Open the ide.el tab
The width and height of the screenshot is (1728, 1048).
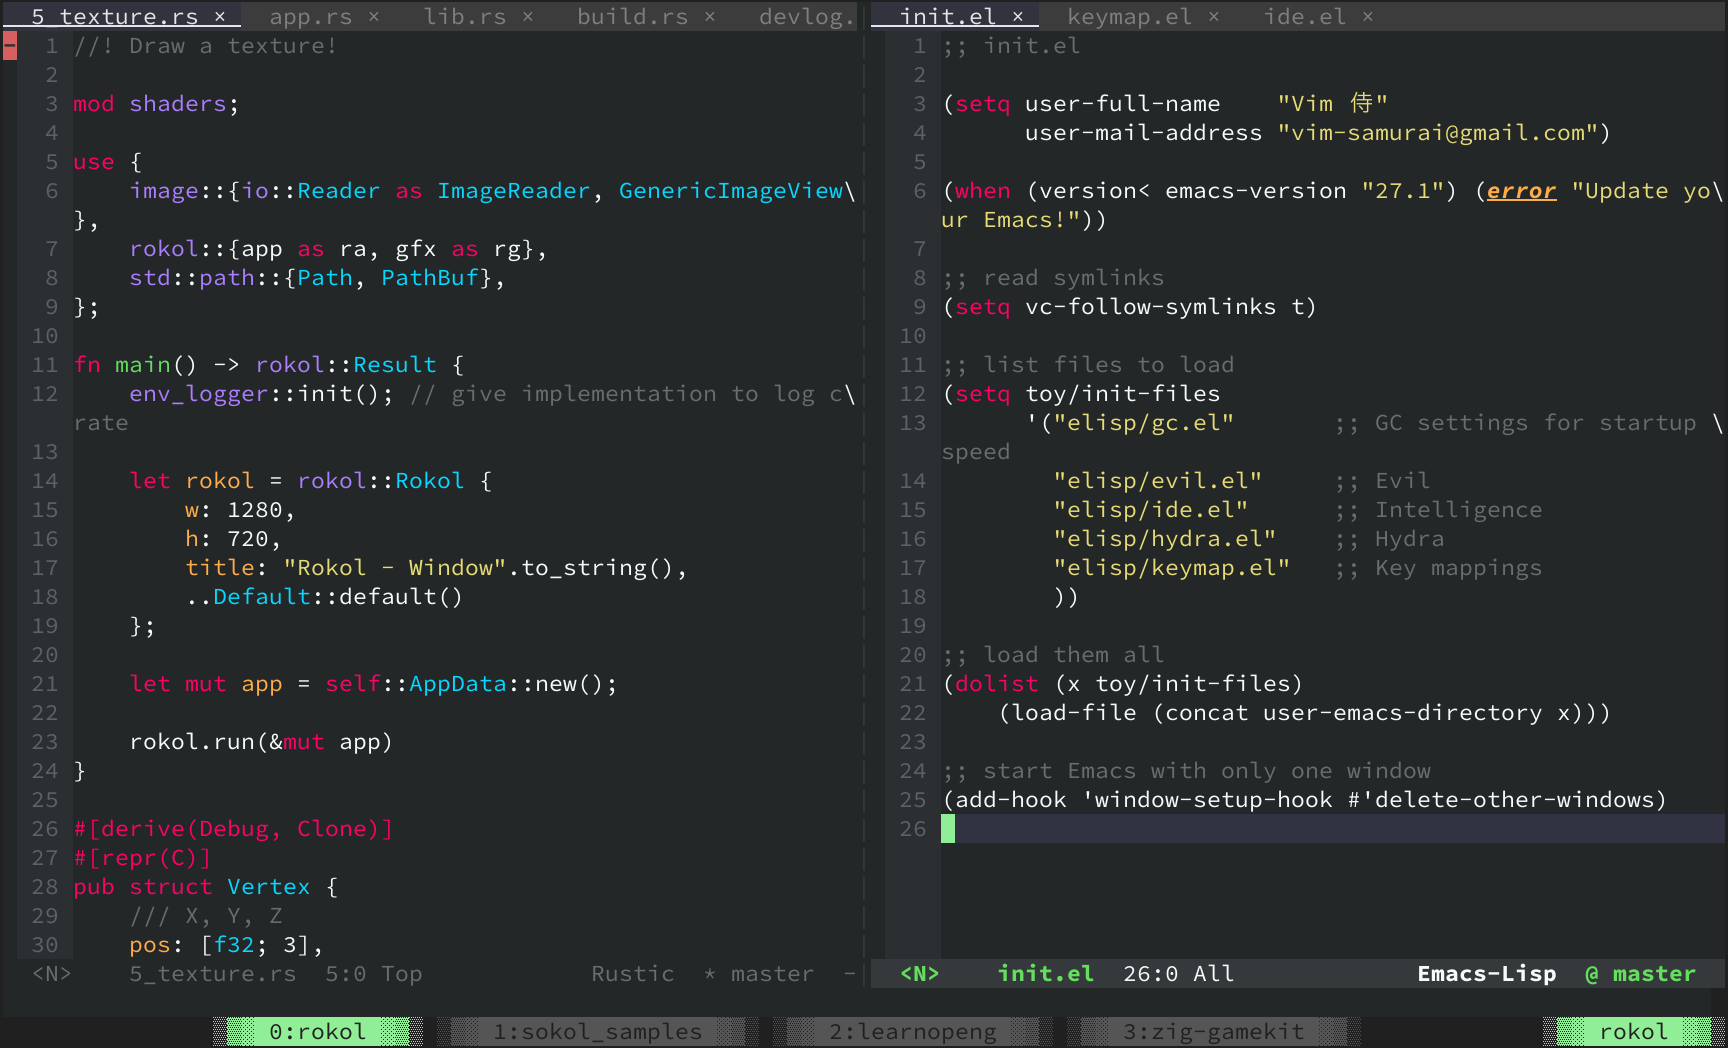[1305, 16]
